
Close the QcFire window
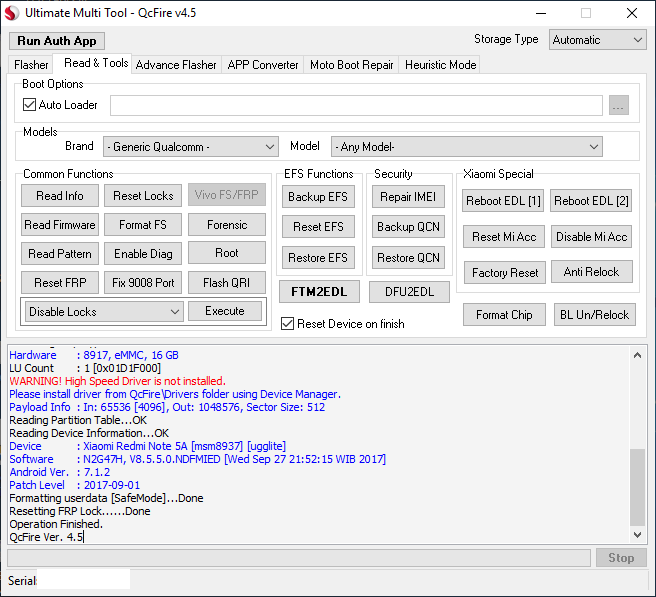[632, 13]
